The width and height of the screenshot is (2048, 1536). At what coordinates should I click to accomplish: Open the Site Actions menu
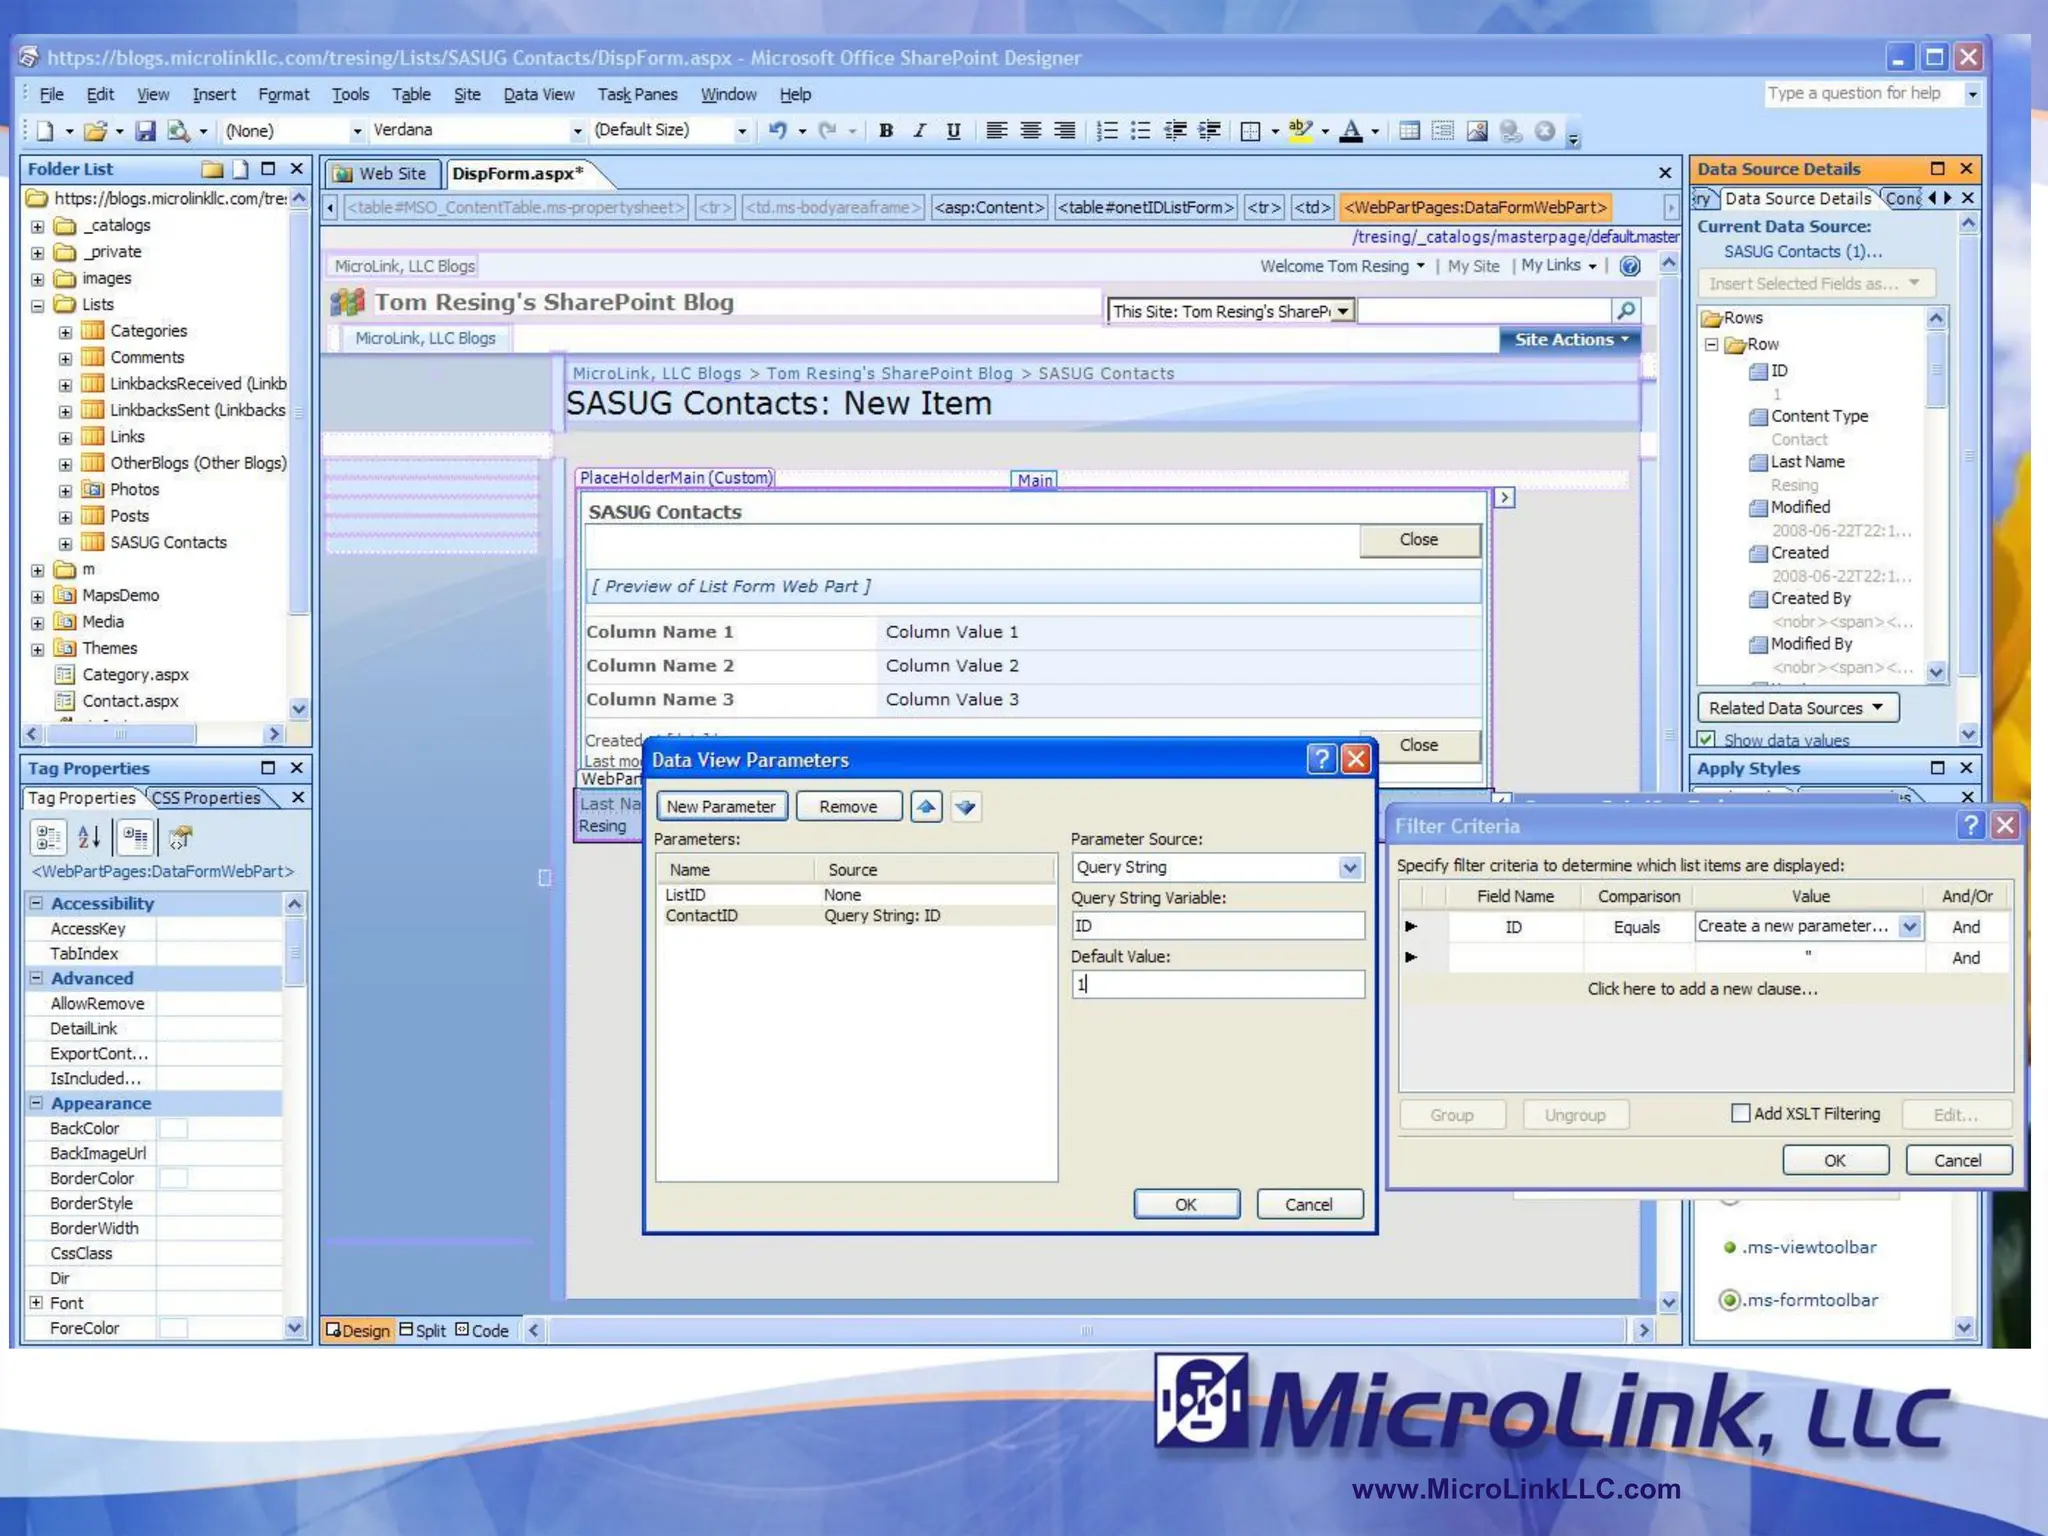1570,340
